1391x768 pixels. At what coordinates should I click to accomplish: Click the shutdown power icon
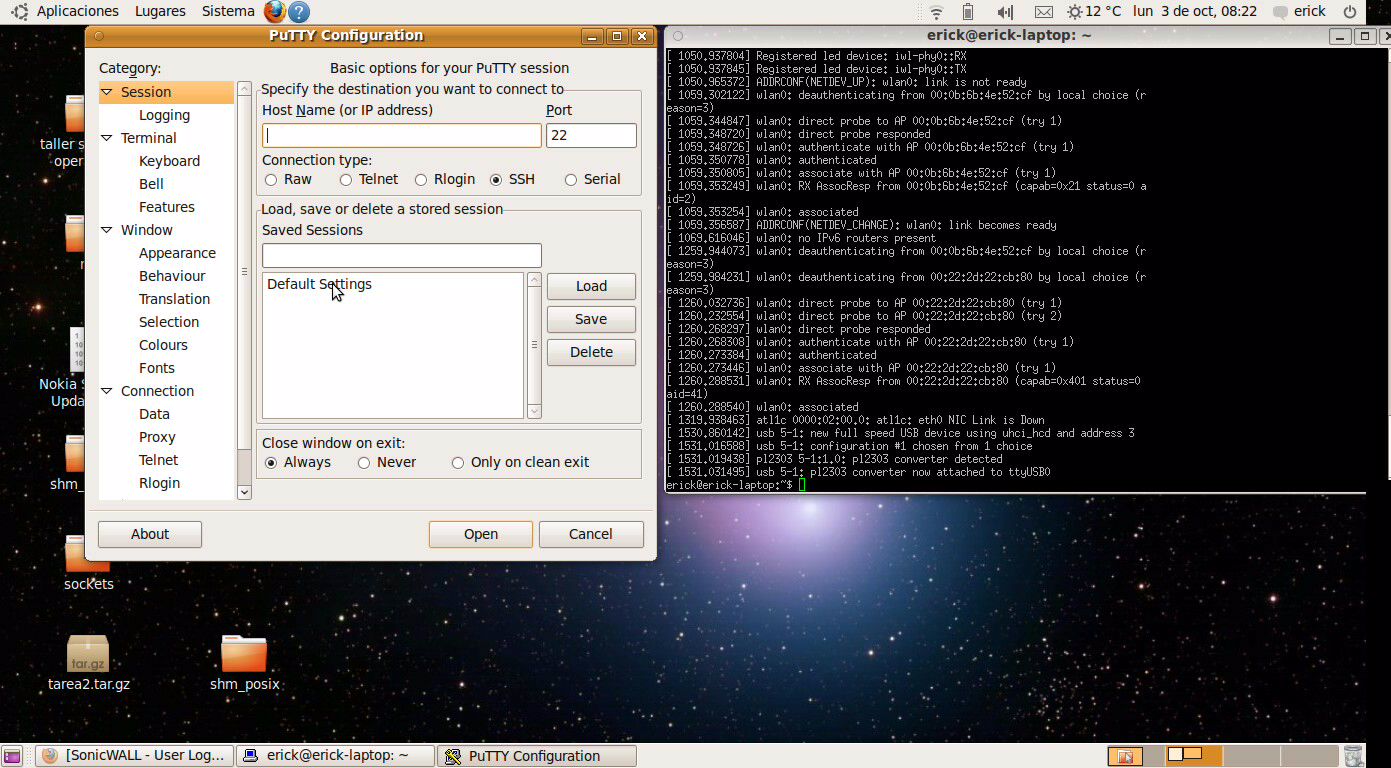click(1350, 11)
